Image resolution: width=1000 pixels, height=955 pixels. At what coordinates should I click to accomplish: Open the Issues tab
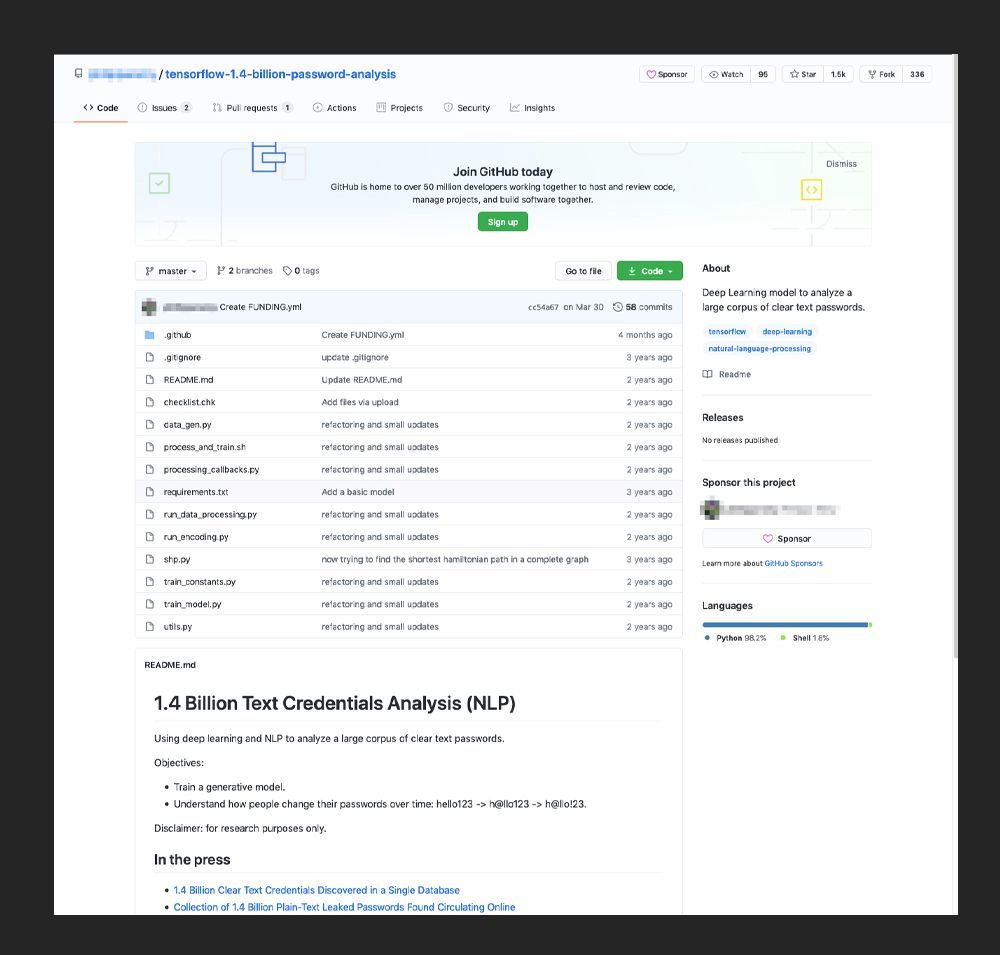[x=165, y=108]
